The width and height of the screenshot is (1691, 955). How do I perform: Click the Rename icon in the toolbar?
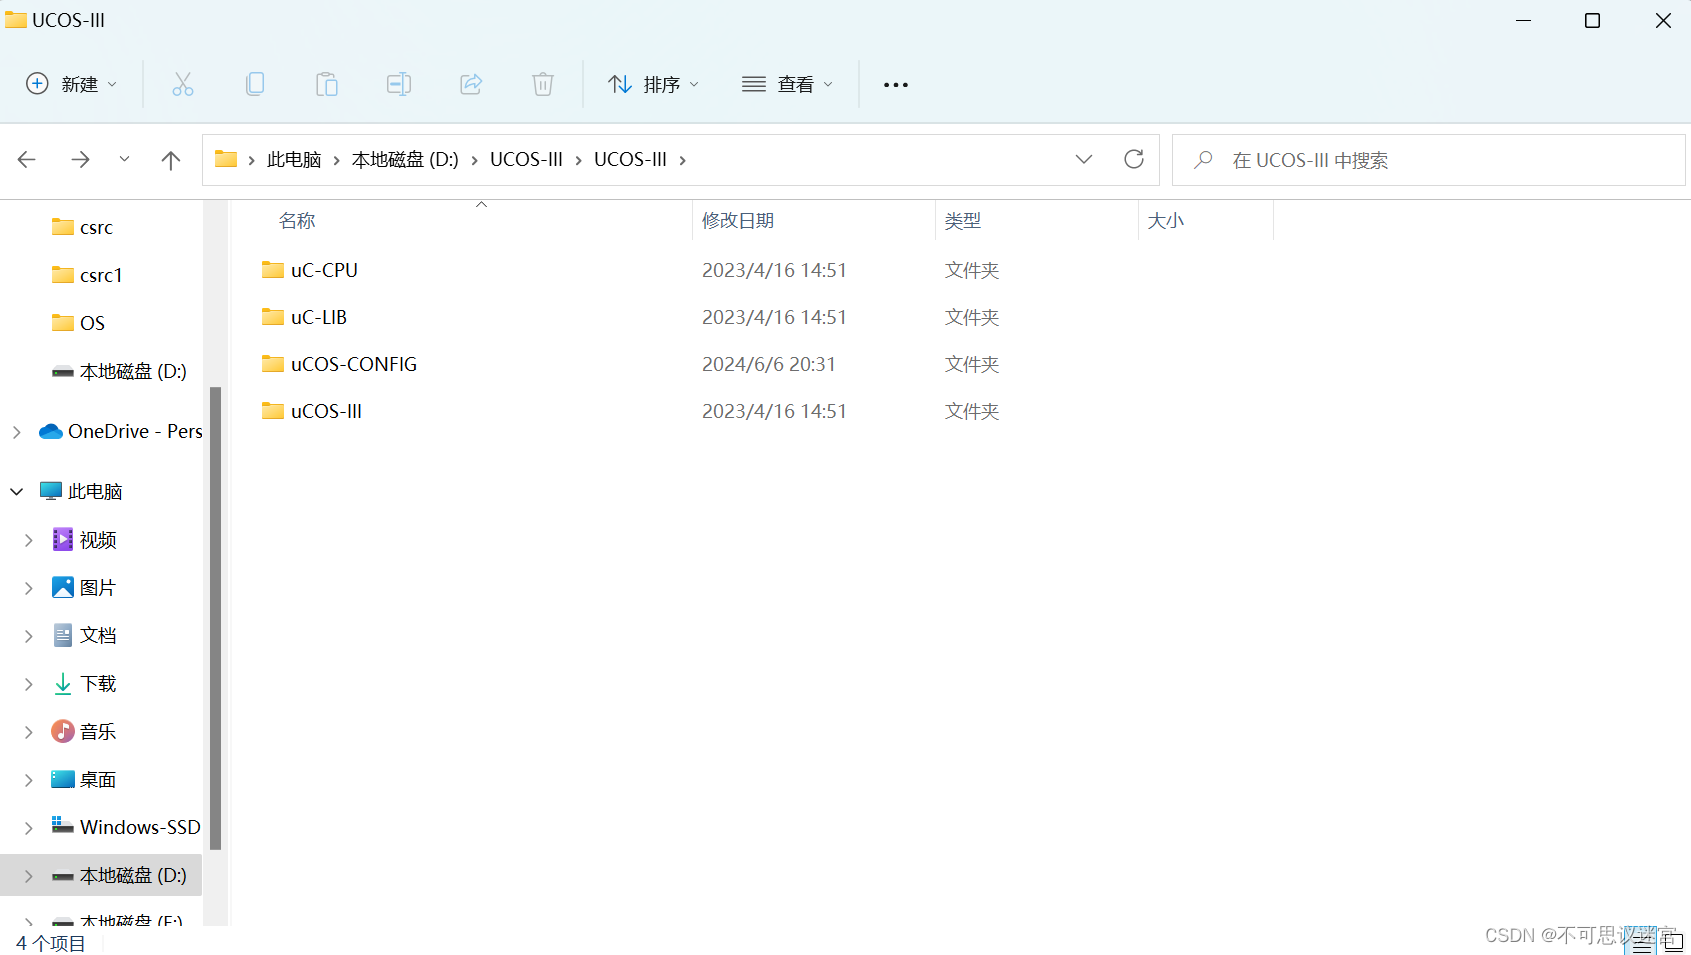[398, 84]
